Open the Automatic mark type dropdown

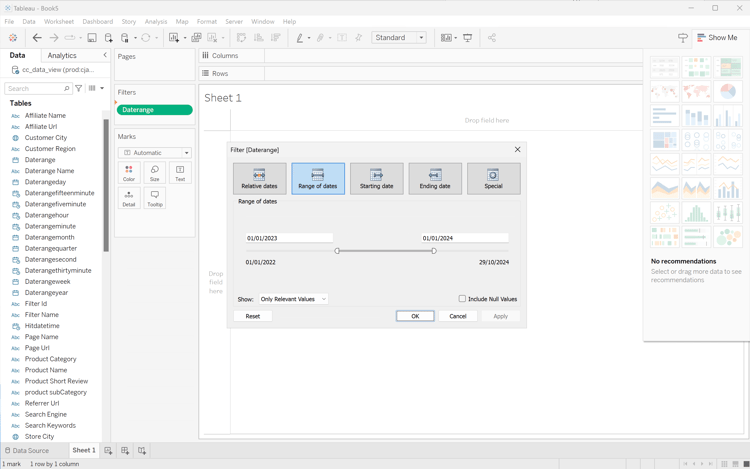[x=155, y=153]
